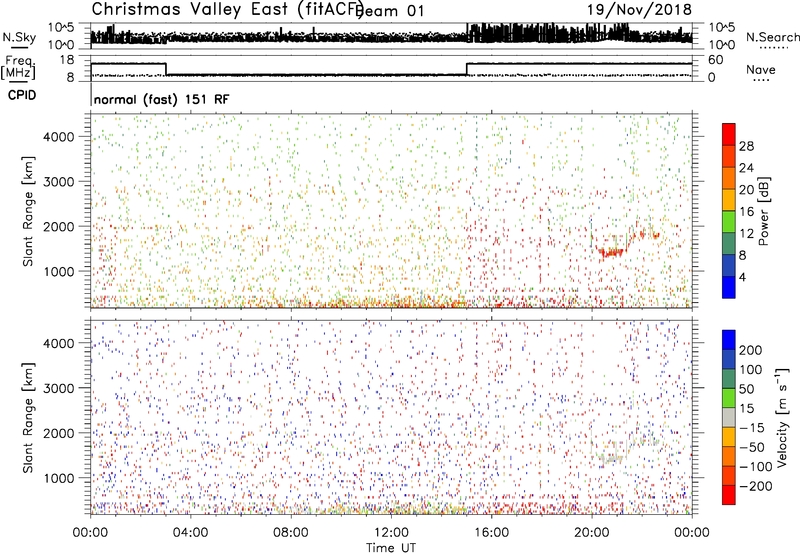
Task: Click the frequency step-up near 15:00
Action: coord(467,69)
